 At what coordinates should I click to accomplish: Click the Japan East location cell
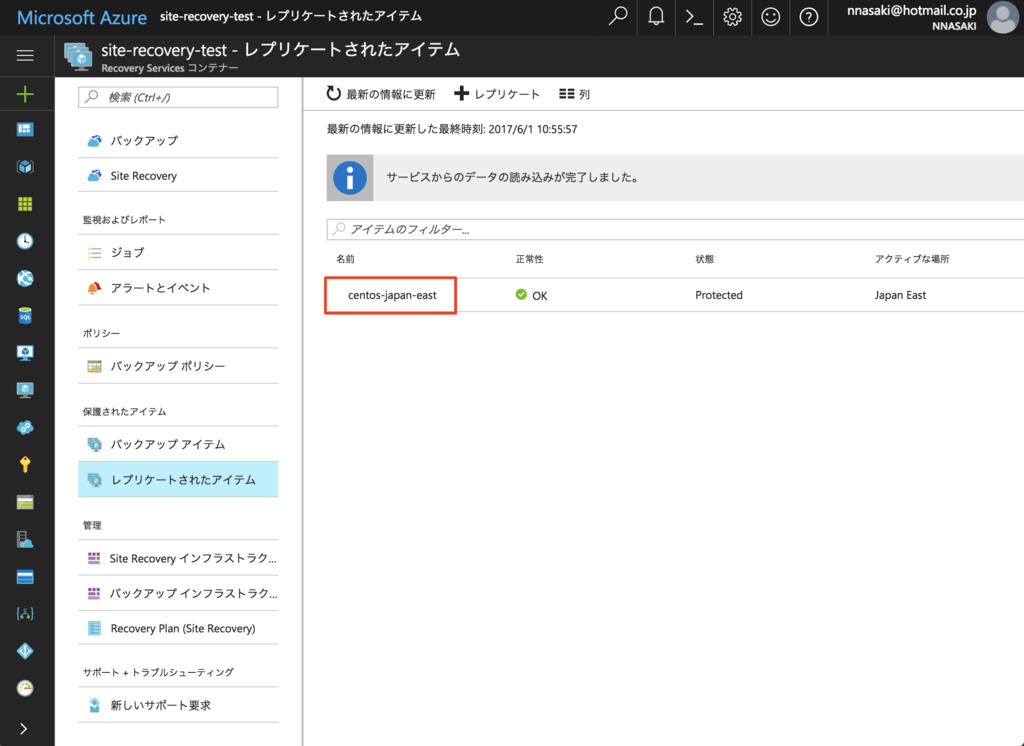click(x=901, y=295)
